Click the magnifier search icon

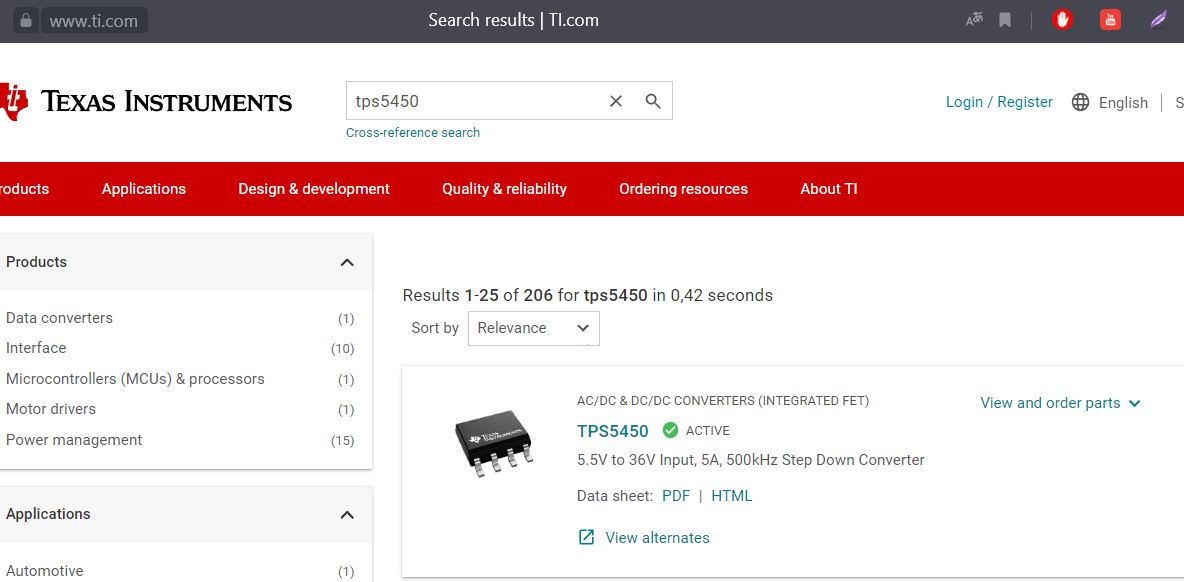pos(653,101)
